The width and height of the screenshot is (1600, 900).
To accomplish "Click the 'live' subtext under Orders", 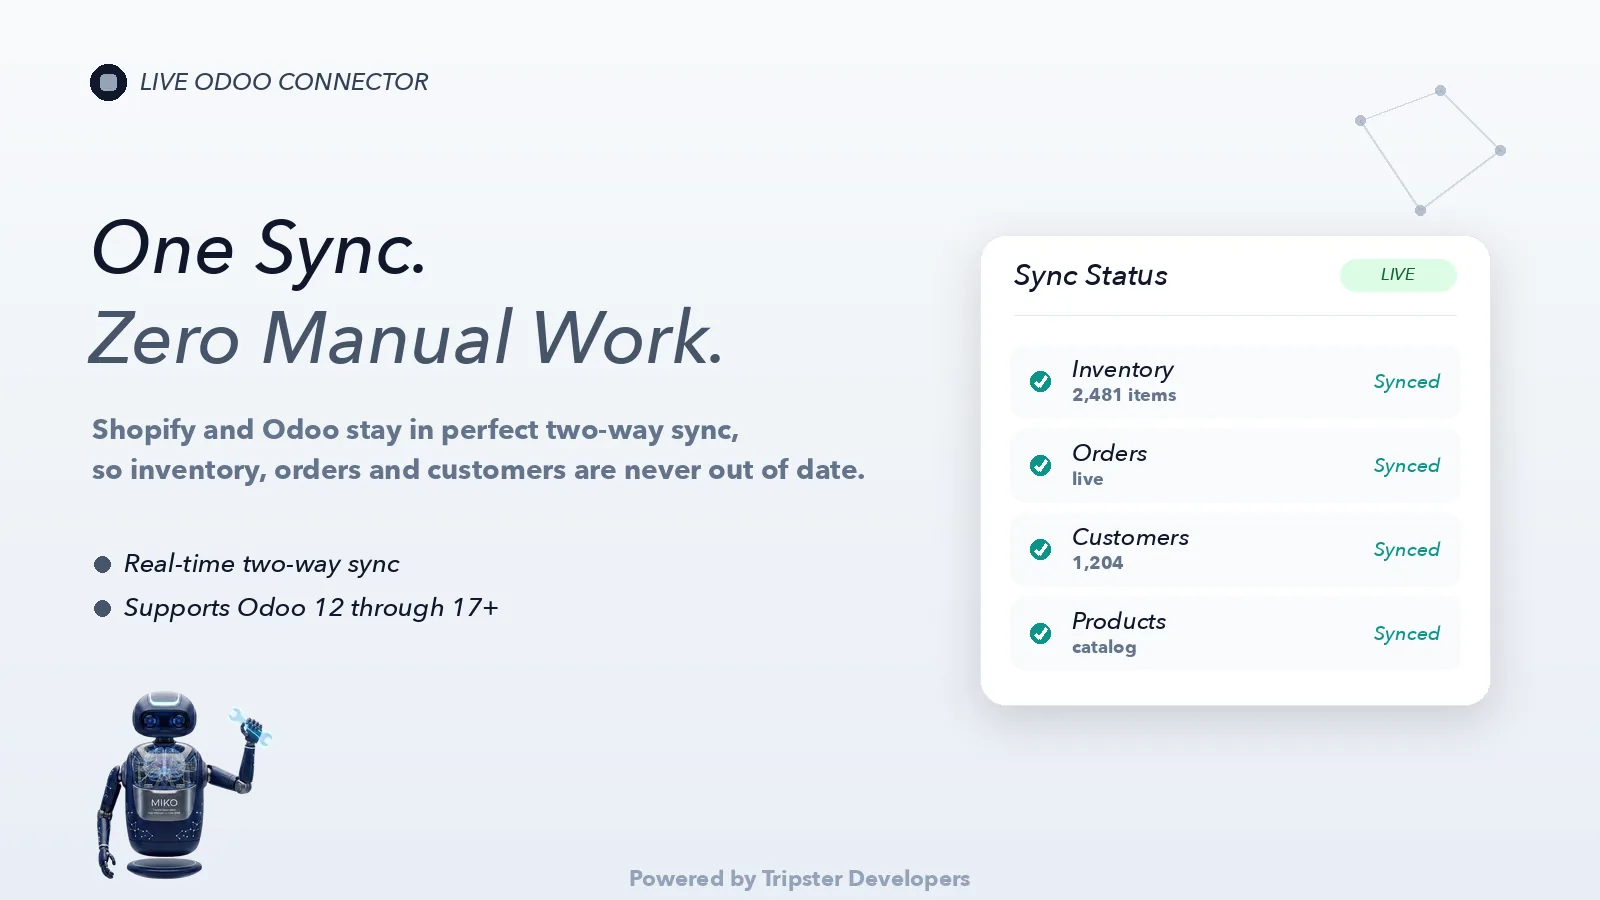I will [x=1087, y=479].
